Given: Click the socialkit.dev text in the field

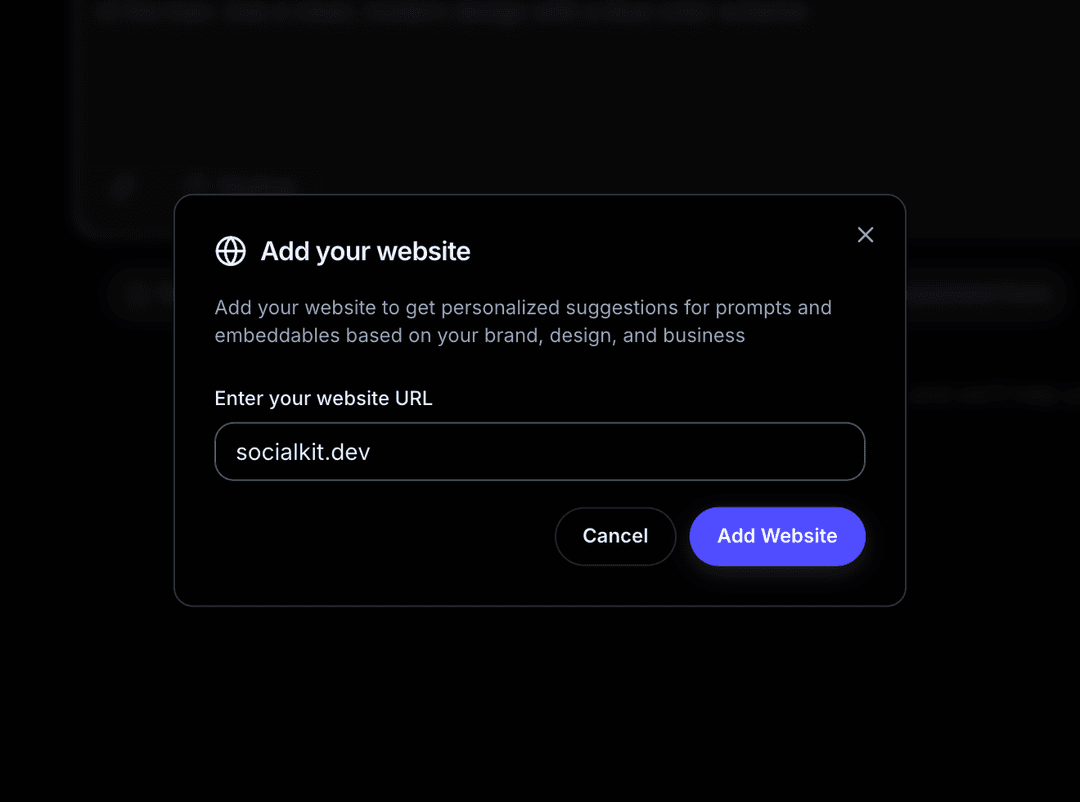Looking at the screenshot, I should [303, 452].
